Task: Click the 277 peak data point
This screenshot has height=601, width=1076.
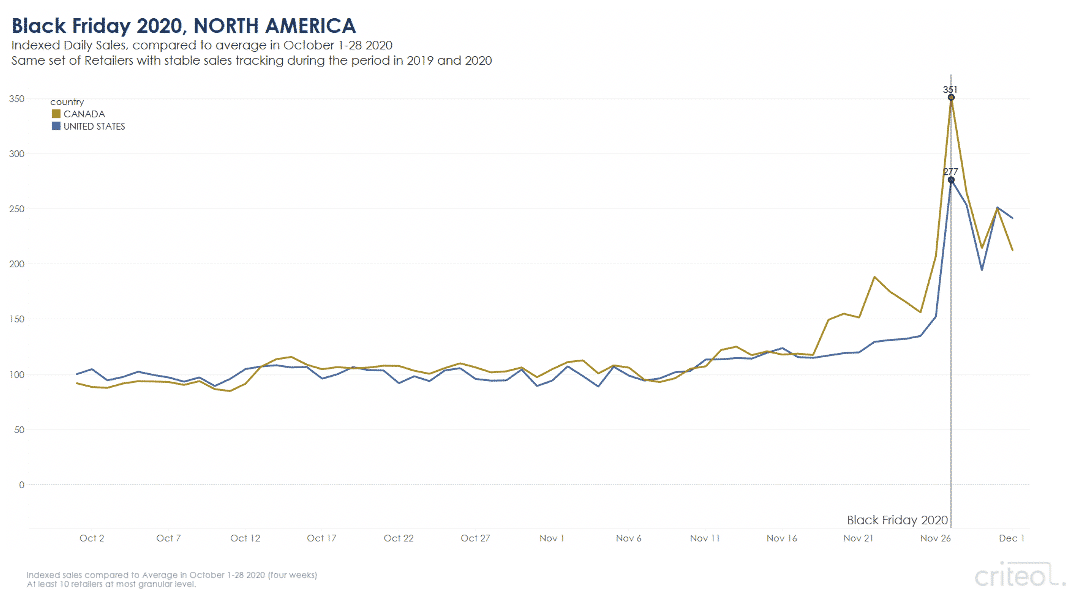Action: coord(951,180)
